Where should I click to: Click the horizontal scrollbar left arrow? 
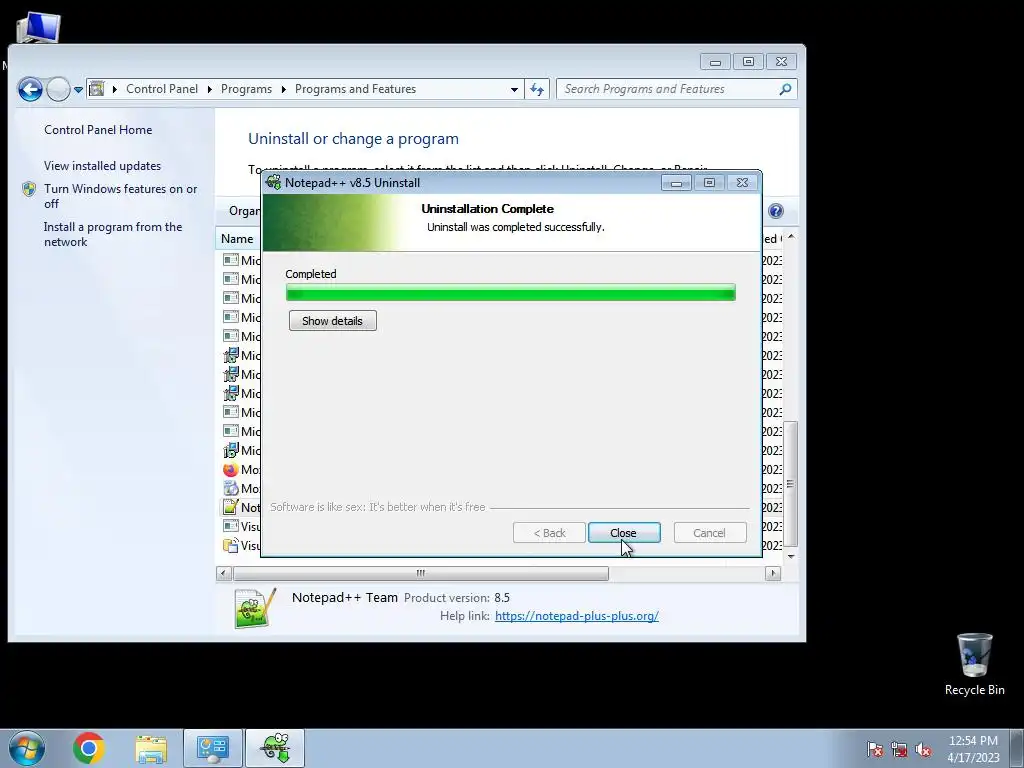click(223, 573)
